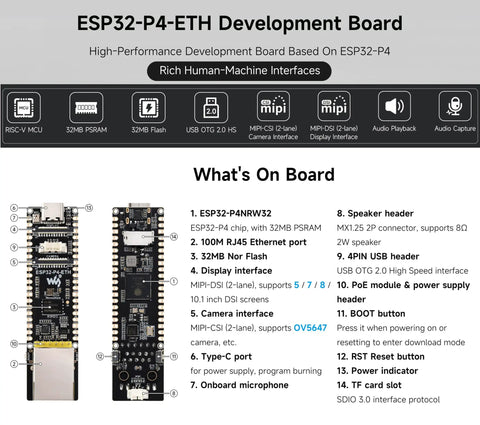This screenshot has height=425, width=480.
Task: Click the Audio Playback speaker icon
Action: coord(394,106)
